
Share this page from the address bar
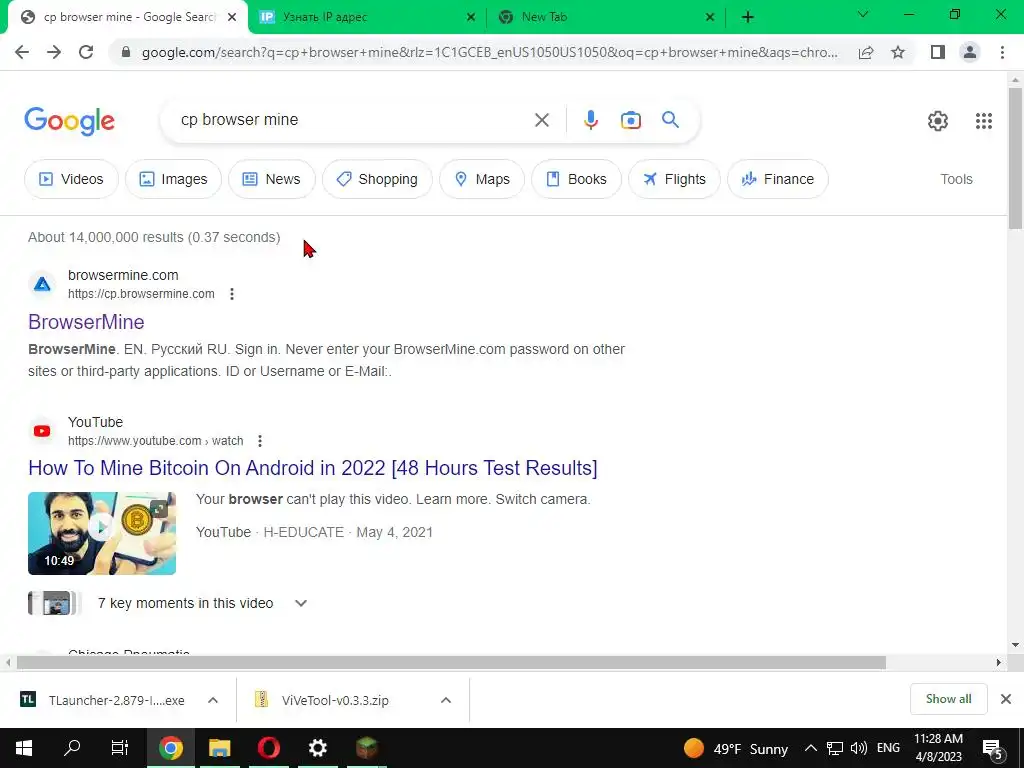pyautogui.click(x=866, y=52)
